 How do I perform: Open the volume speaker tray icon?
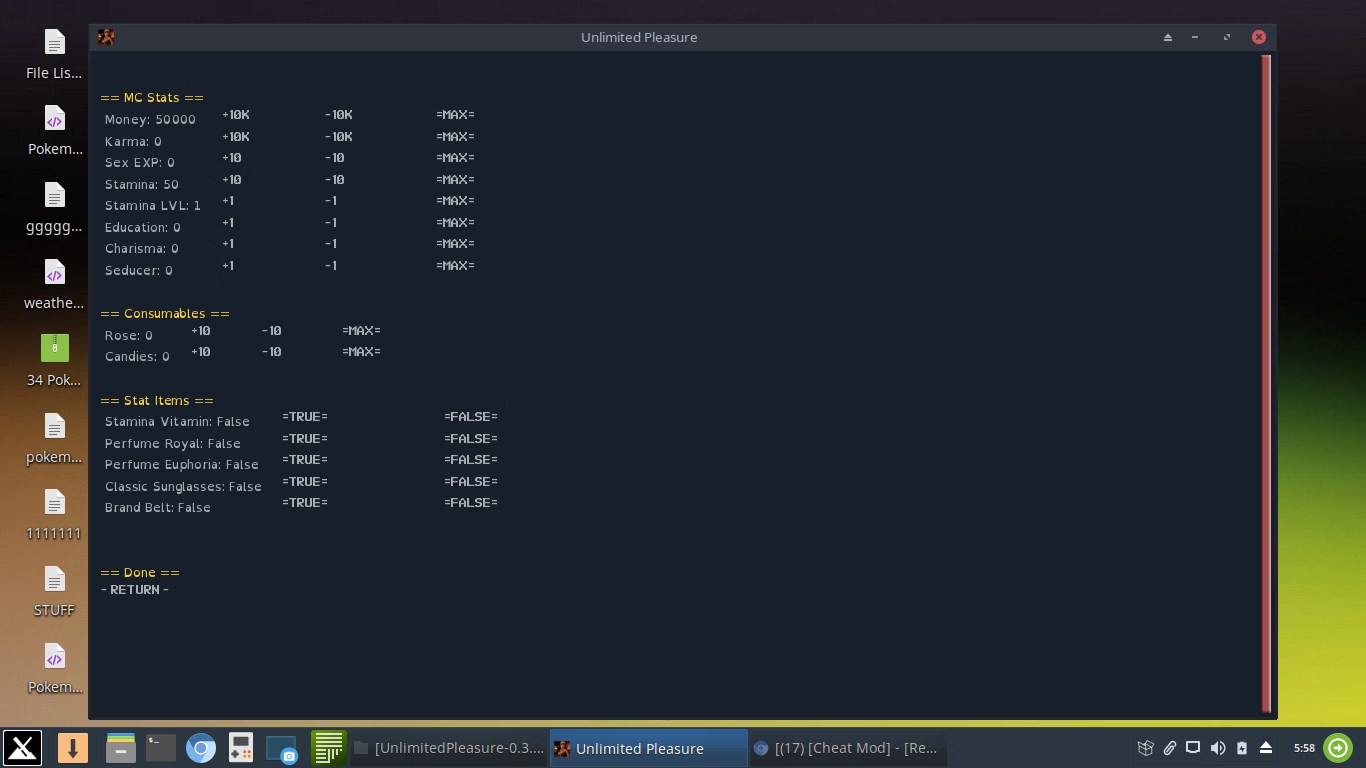(1218, 748)
